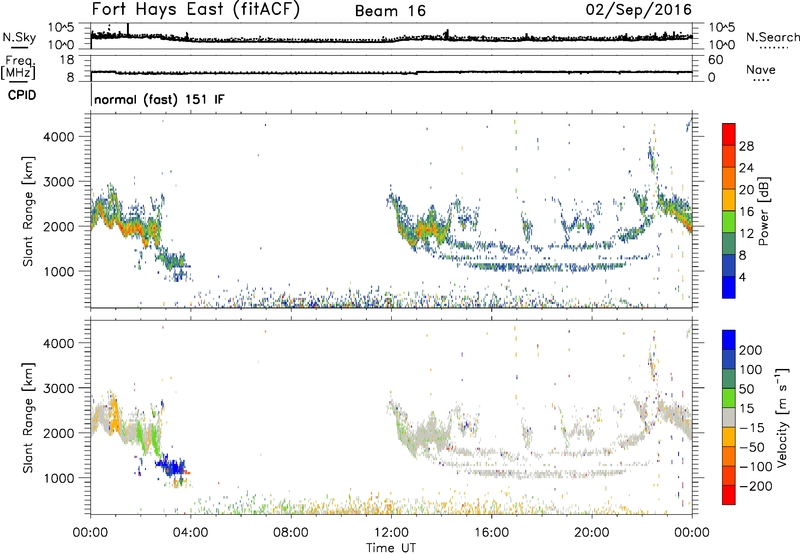Click the 'Power [dB]' colorbar title
The height and width of the screenshot is (554, 800).
[x=764, y=211]
